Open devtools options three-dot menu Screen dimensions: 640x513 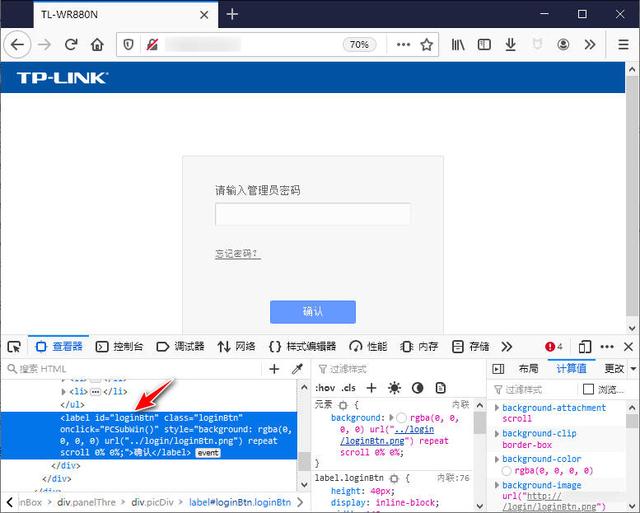(x=607, y=347)
